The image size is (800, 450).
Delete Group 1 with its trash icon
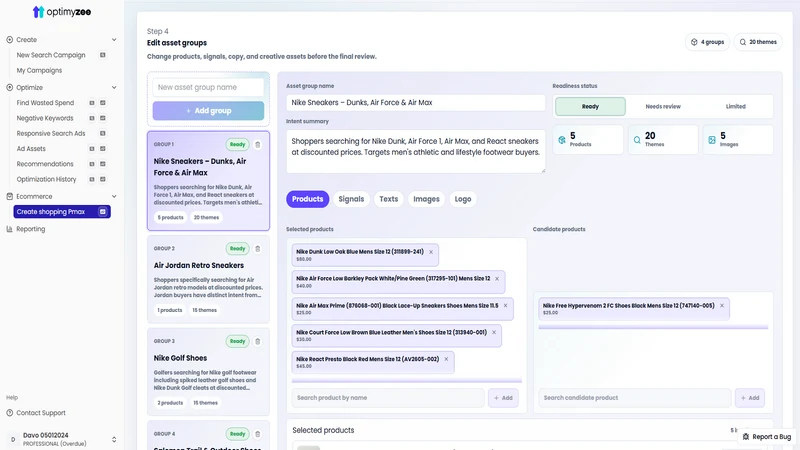[258, 144]
